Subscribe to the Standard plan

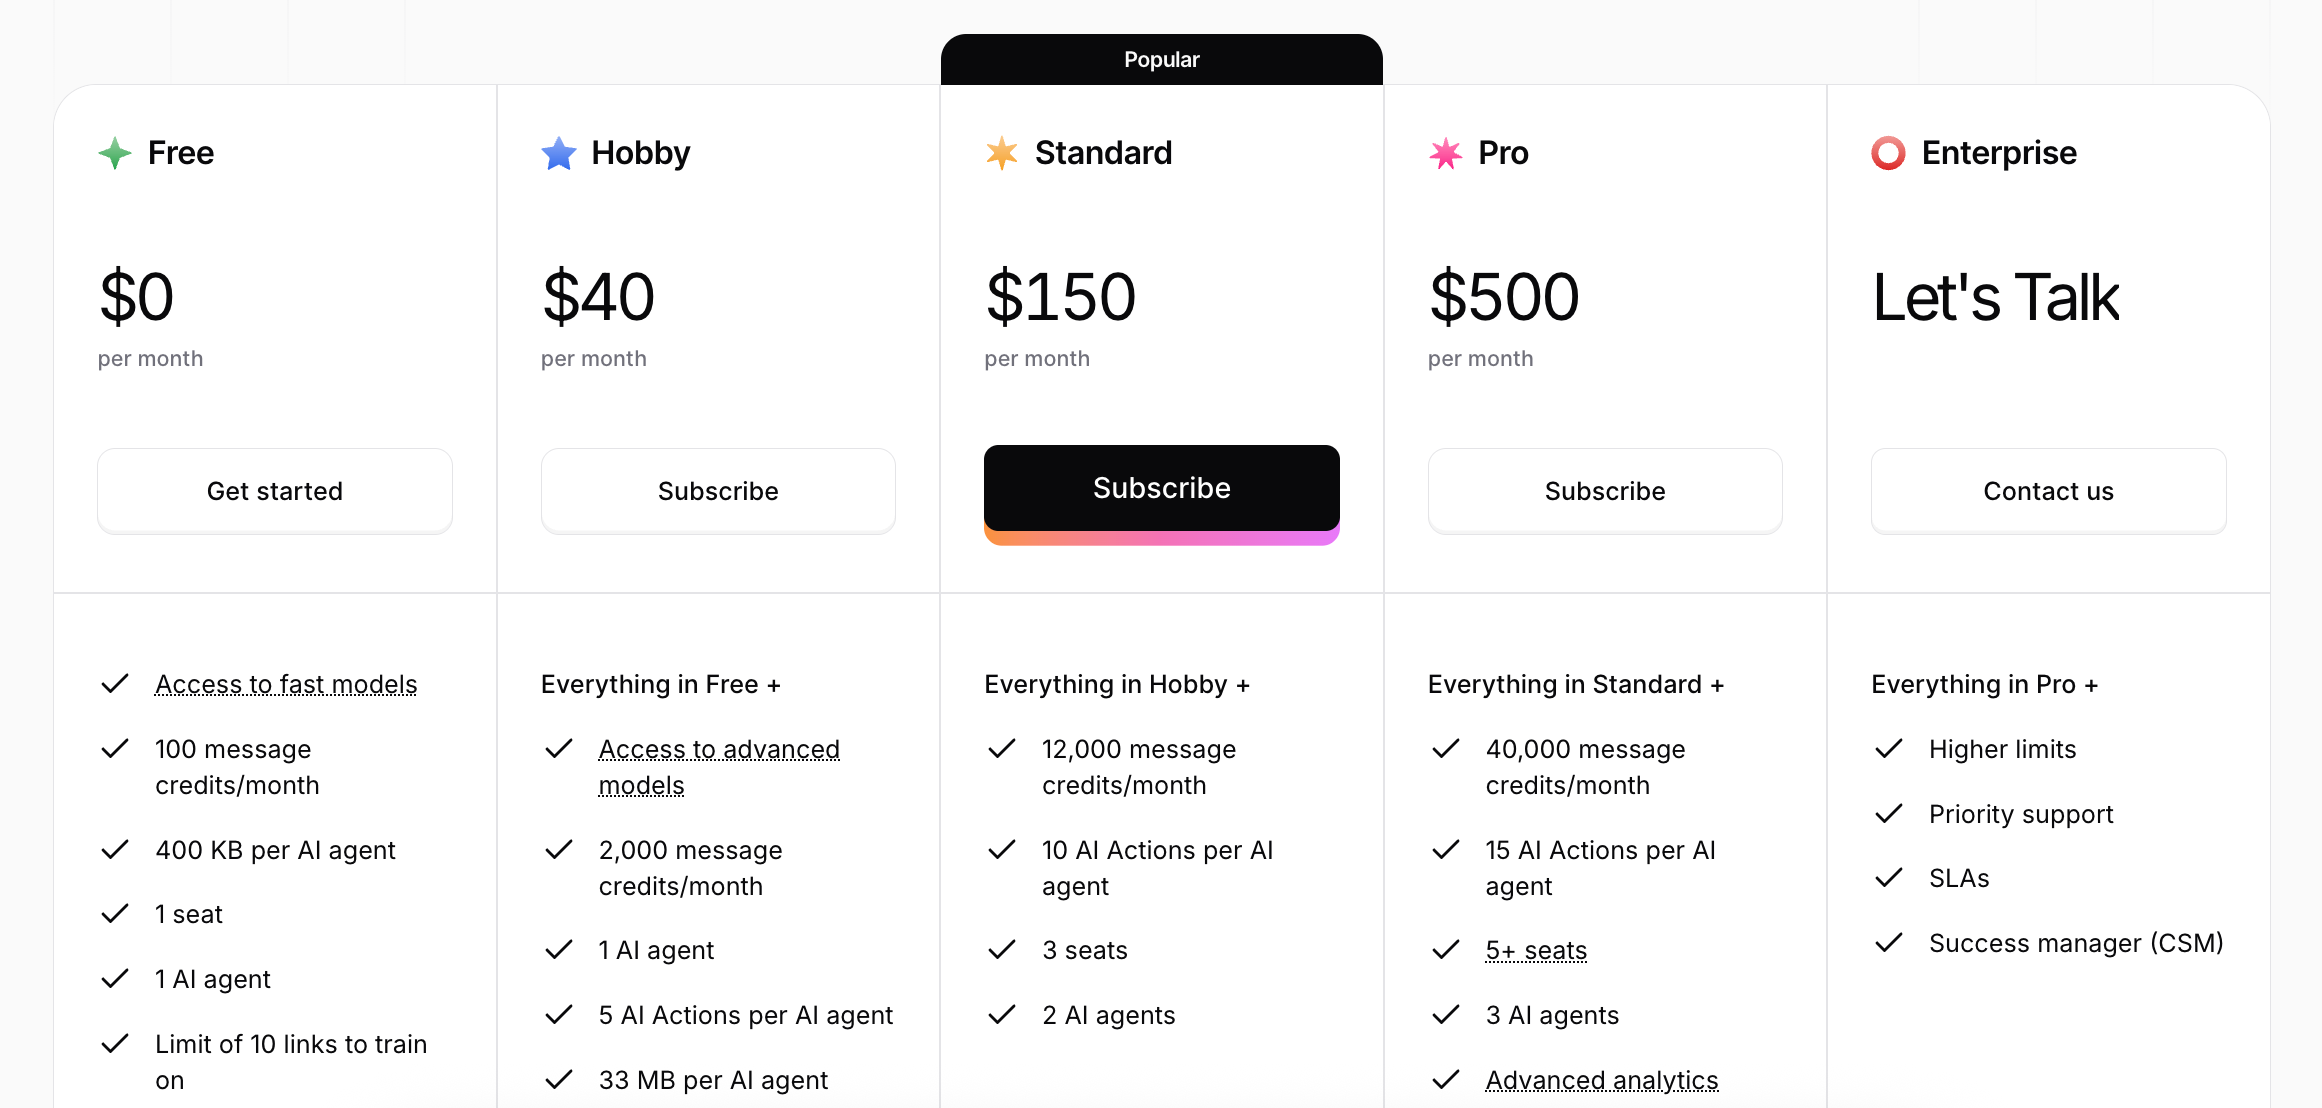1162,489
